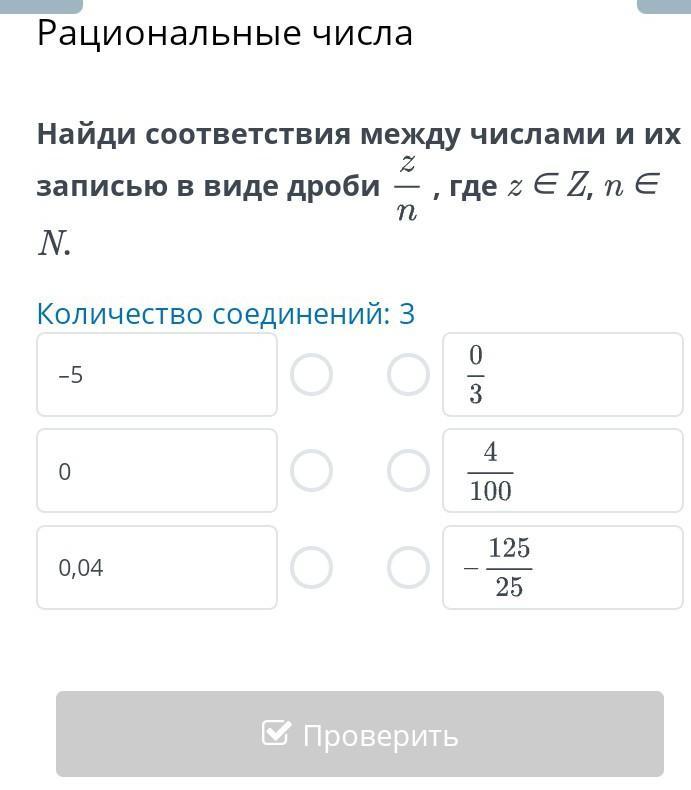Click the gray tab at top-left corner

click(41, 5)
